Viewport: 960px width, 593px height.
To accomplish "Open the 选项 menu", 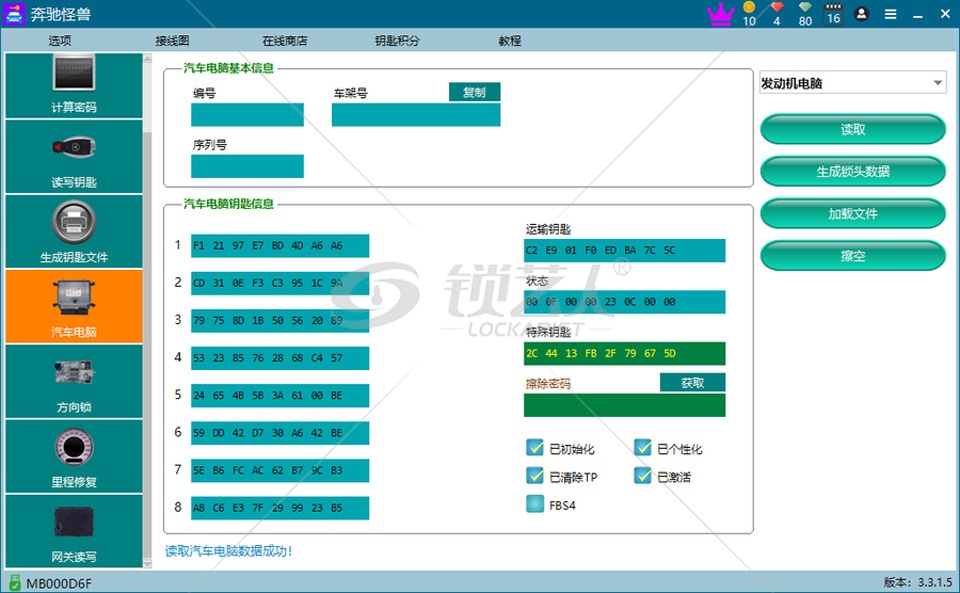I will click(60, 40).
